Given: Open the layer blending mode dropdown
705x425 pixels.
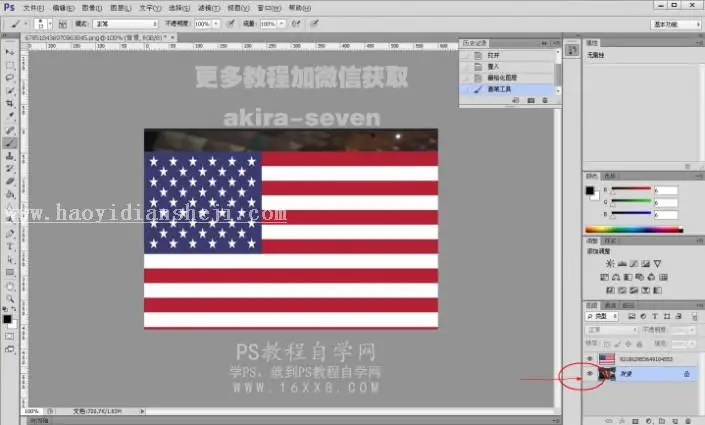Looking at the screenshot, I should 611,330.
